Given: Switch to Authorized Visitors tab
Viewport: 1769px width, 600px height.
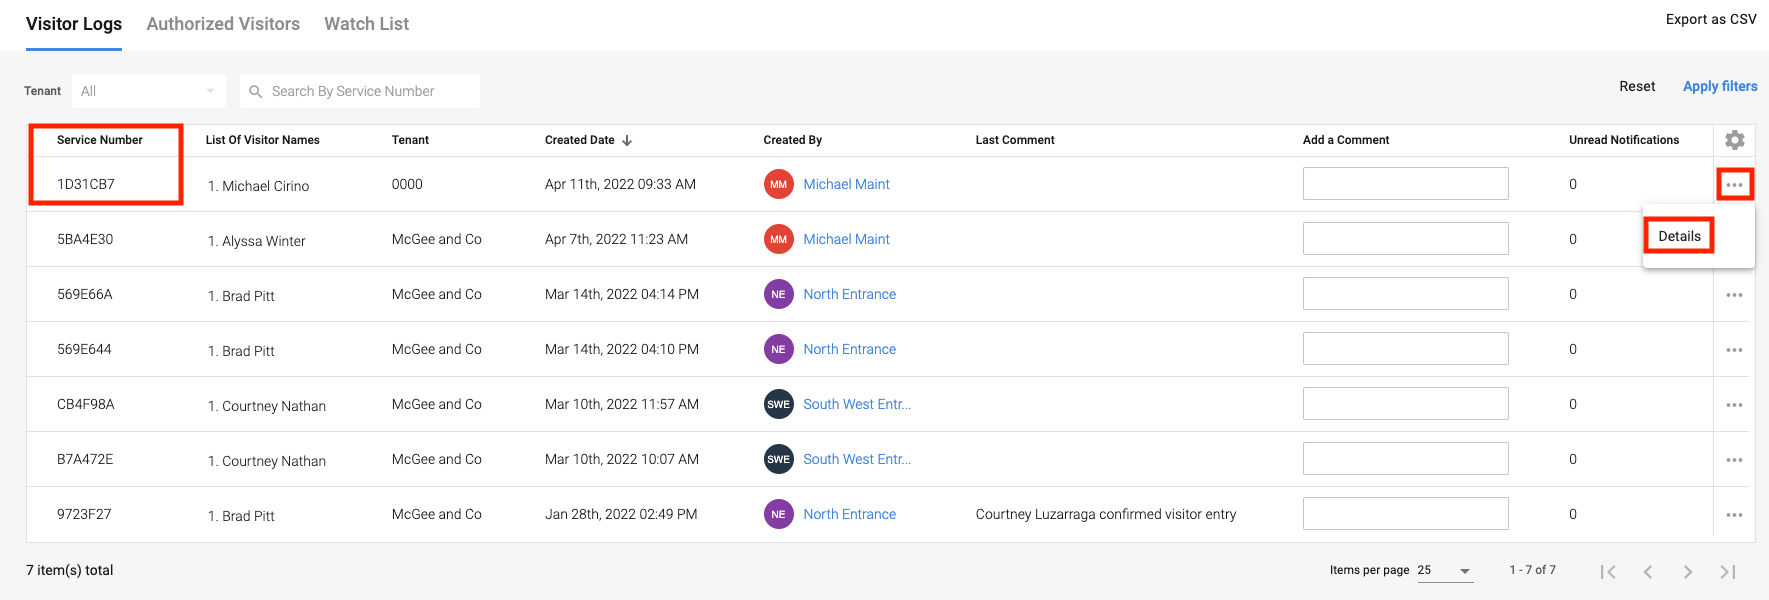Looking at the screenshot, I should pyautogui.click(x=223, y=24).
